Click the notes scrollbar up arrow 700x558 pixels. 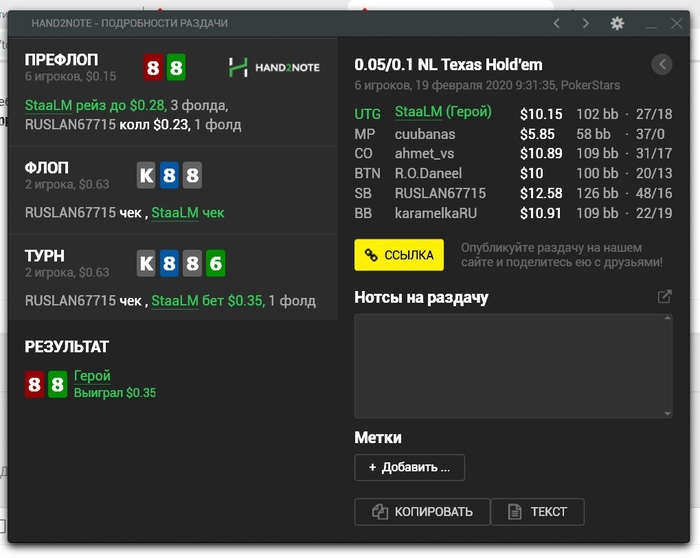[668, 318]
